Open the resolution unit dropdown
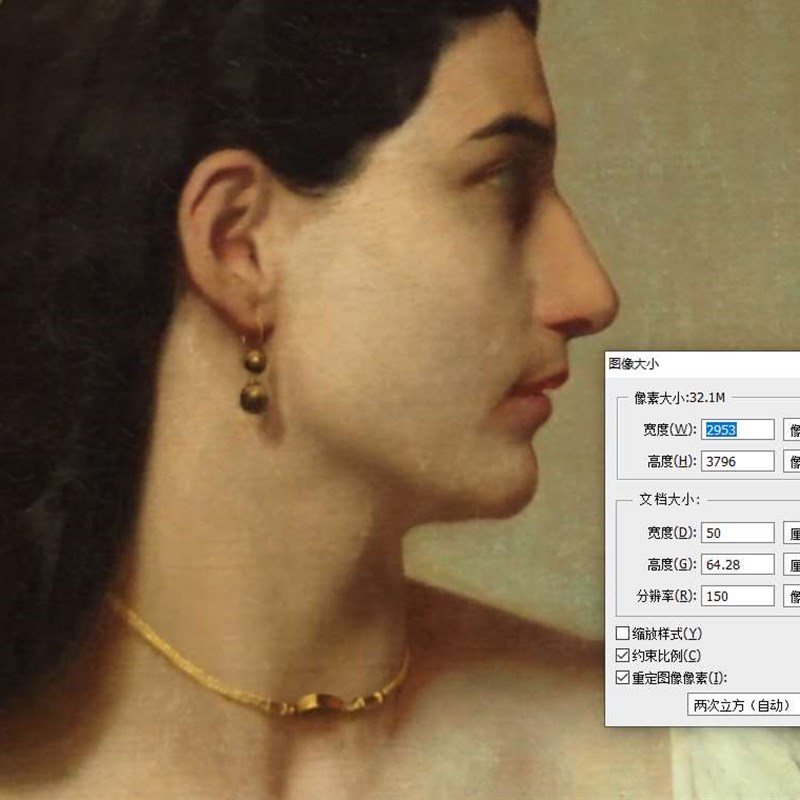 coord(792,596)
